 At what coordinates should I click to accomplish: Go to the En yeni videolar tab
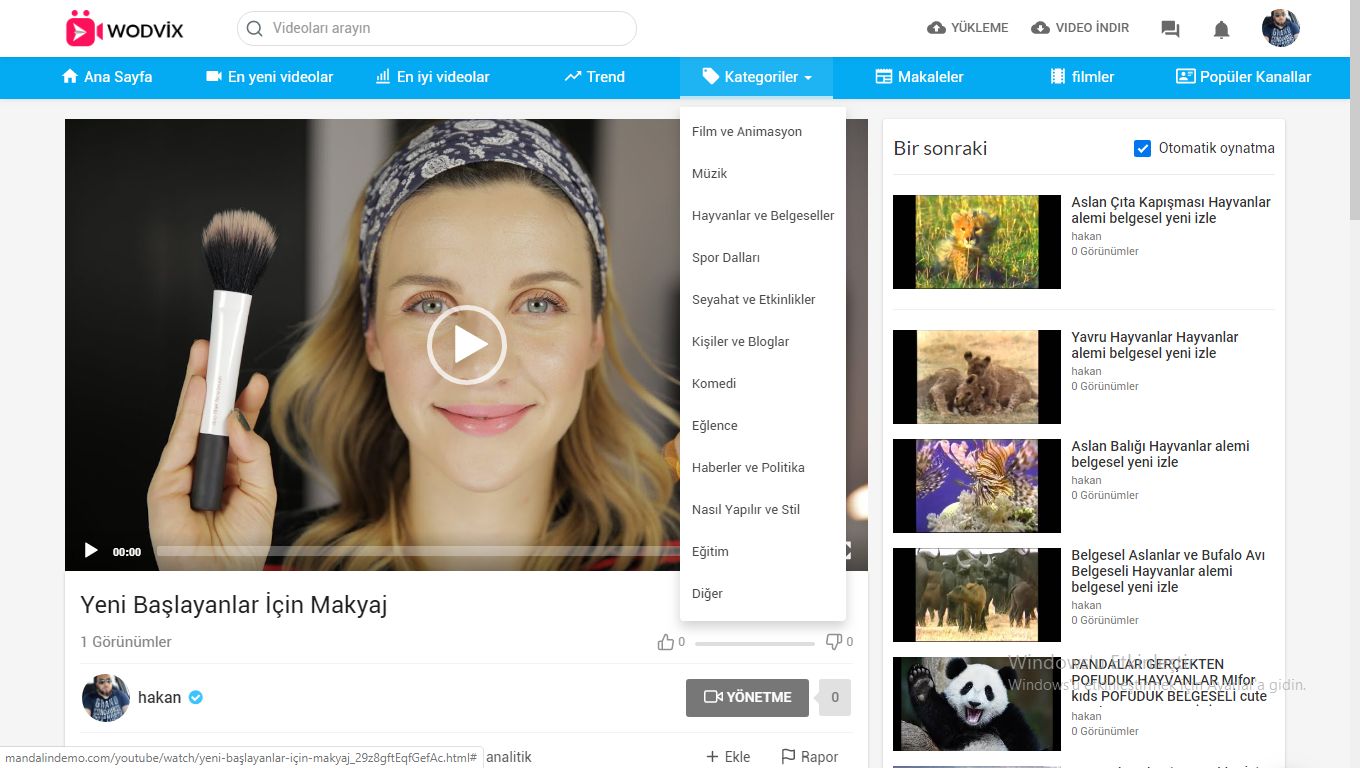[269, 77]
